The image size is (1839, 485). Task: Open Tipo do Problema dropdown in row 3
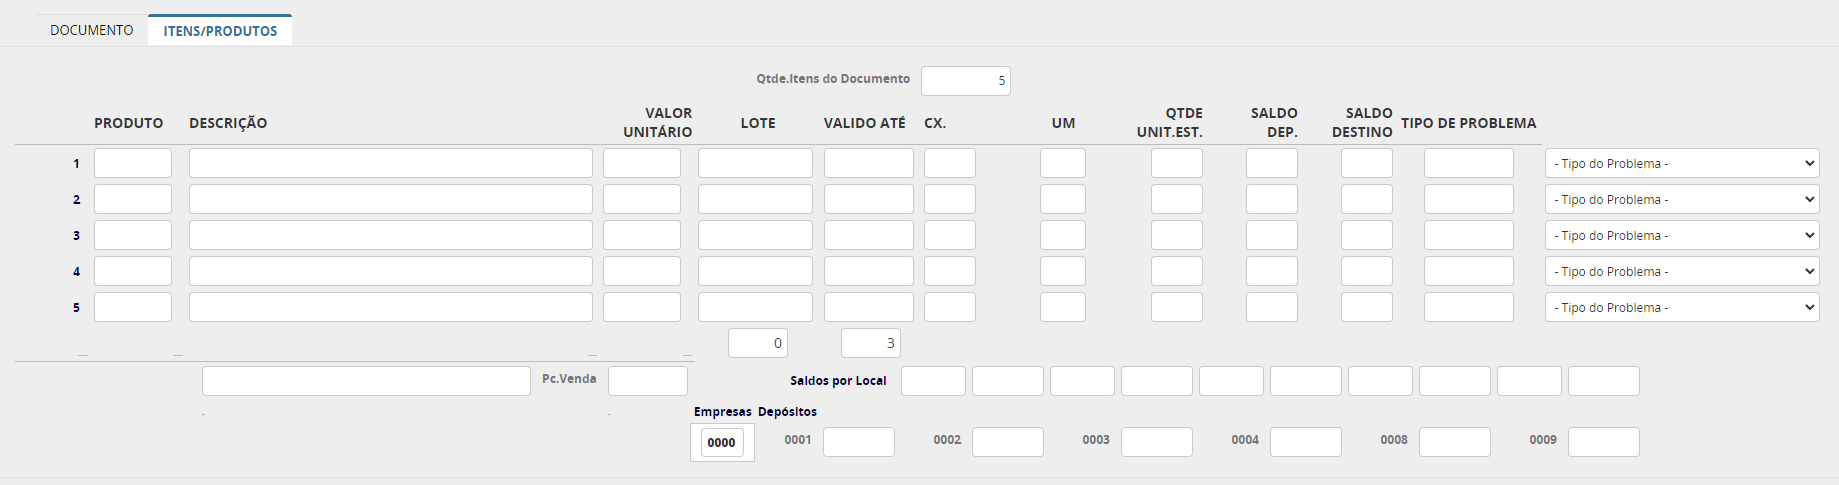click(1681, 235)
